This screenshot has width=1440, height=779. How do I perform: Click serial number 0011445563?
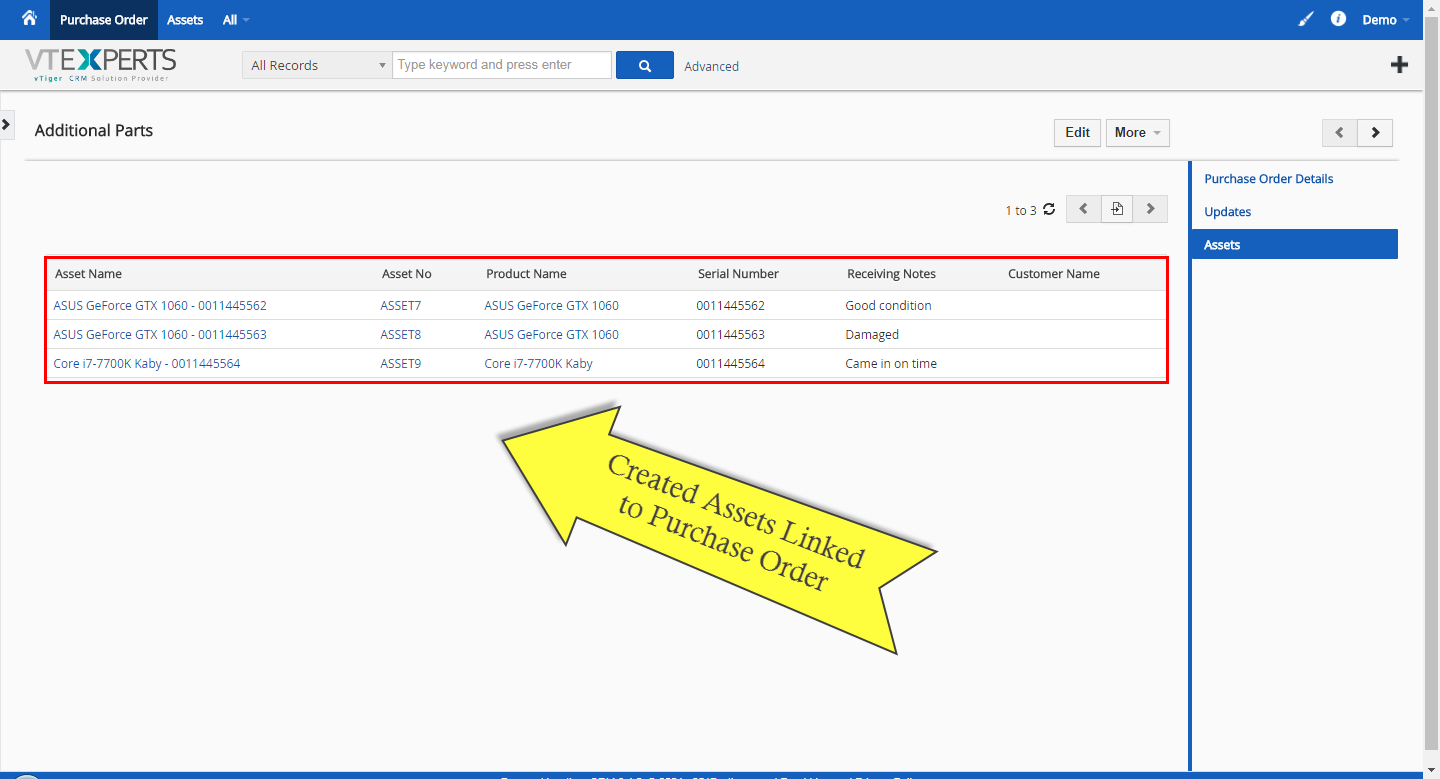731,335
